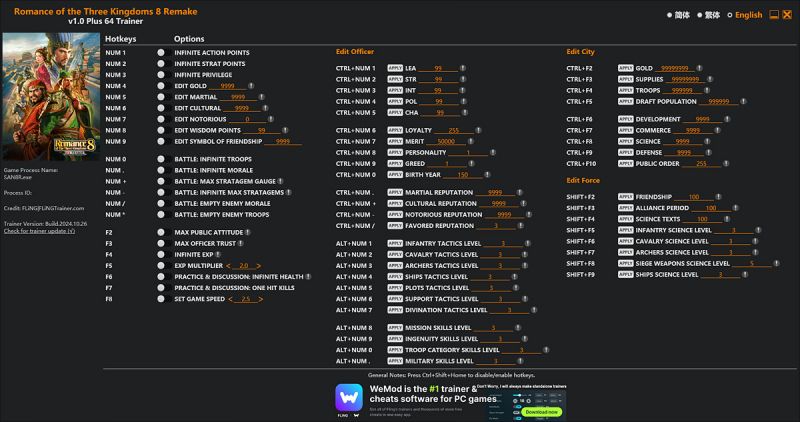Click info icon beside Siege Weapons Science Level

tap(776, 263)
